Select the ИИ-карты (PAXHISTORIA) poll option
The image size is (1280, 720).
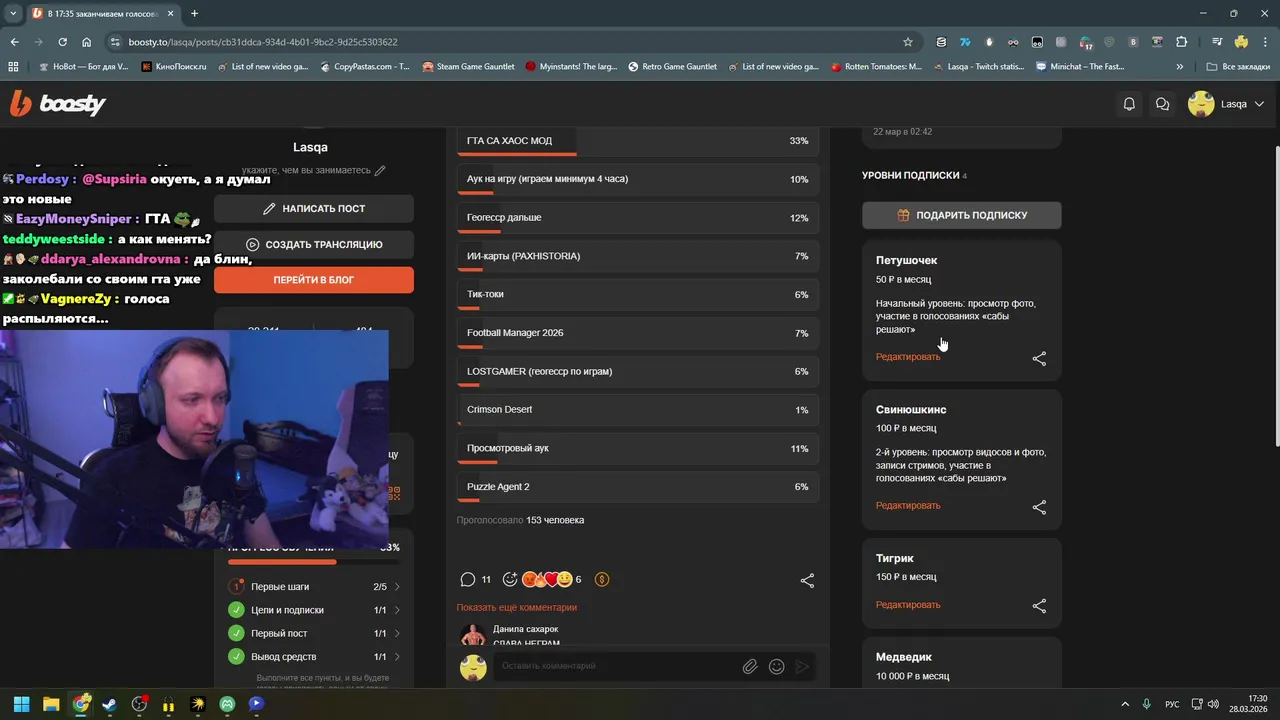click(x=637, y=256)
